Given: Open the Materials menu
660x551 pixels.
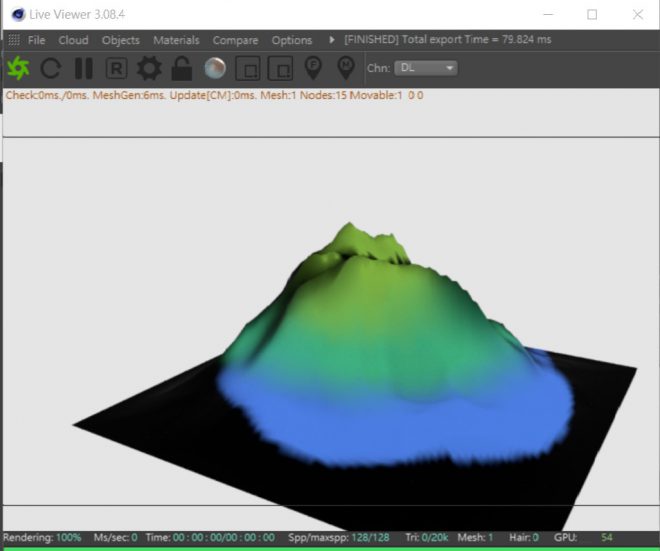Looking at the screenshot, I should [176, 40].
